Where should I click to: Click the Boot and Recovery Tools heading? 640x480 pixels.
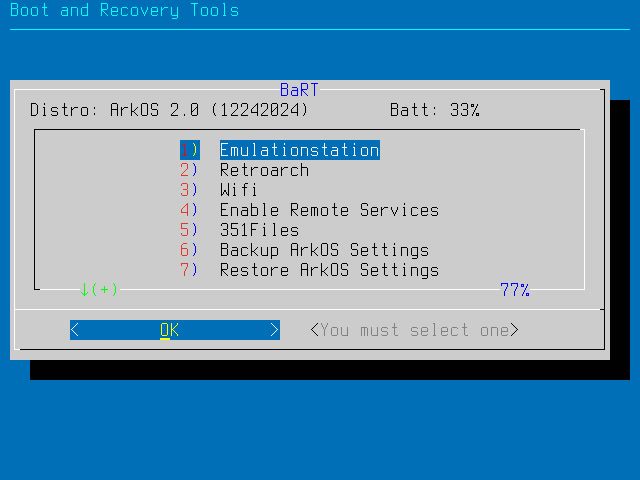[x=124, y=10]
